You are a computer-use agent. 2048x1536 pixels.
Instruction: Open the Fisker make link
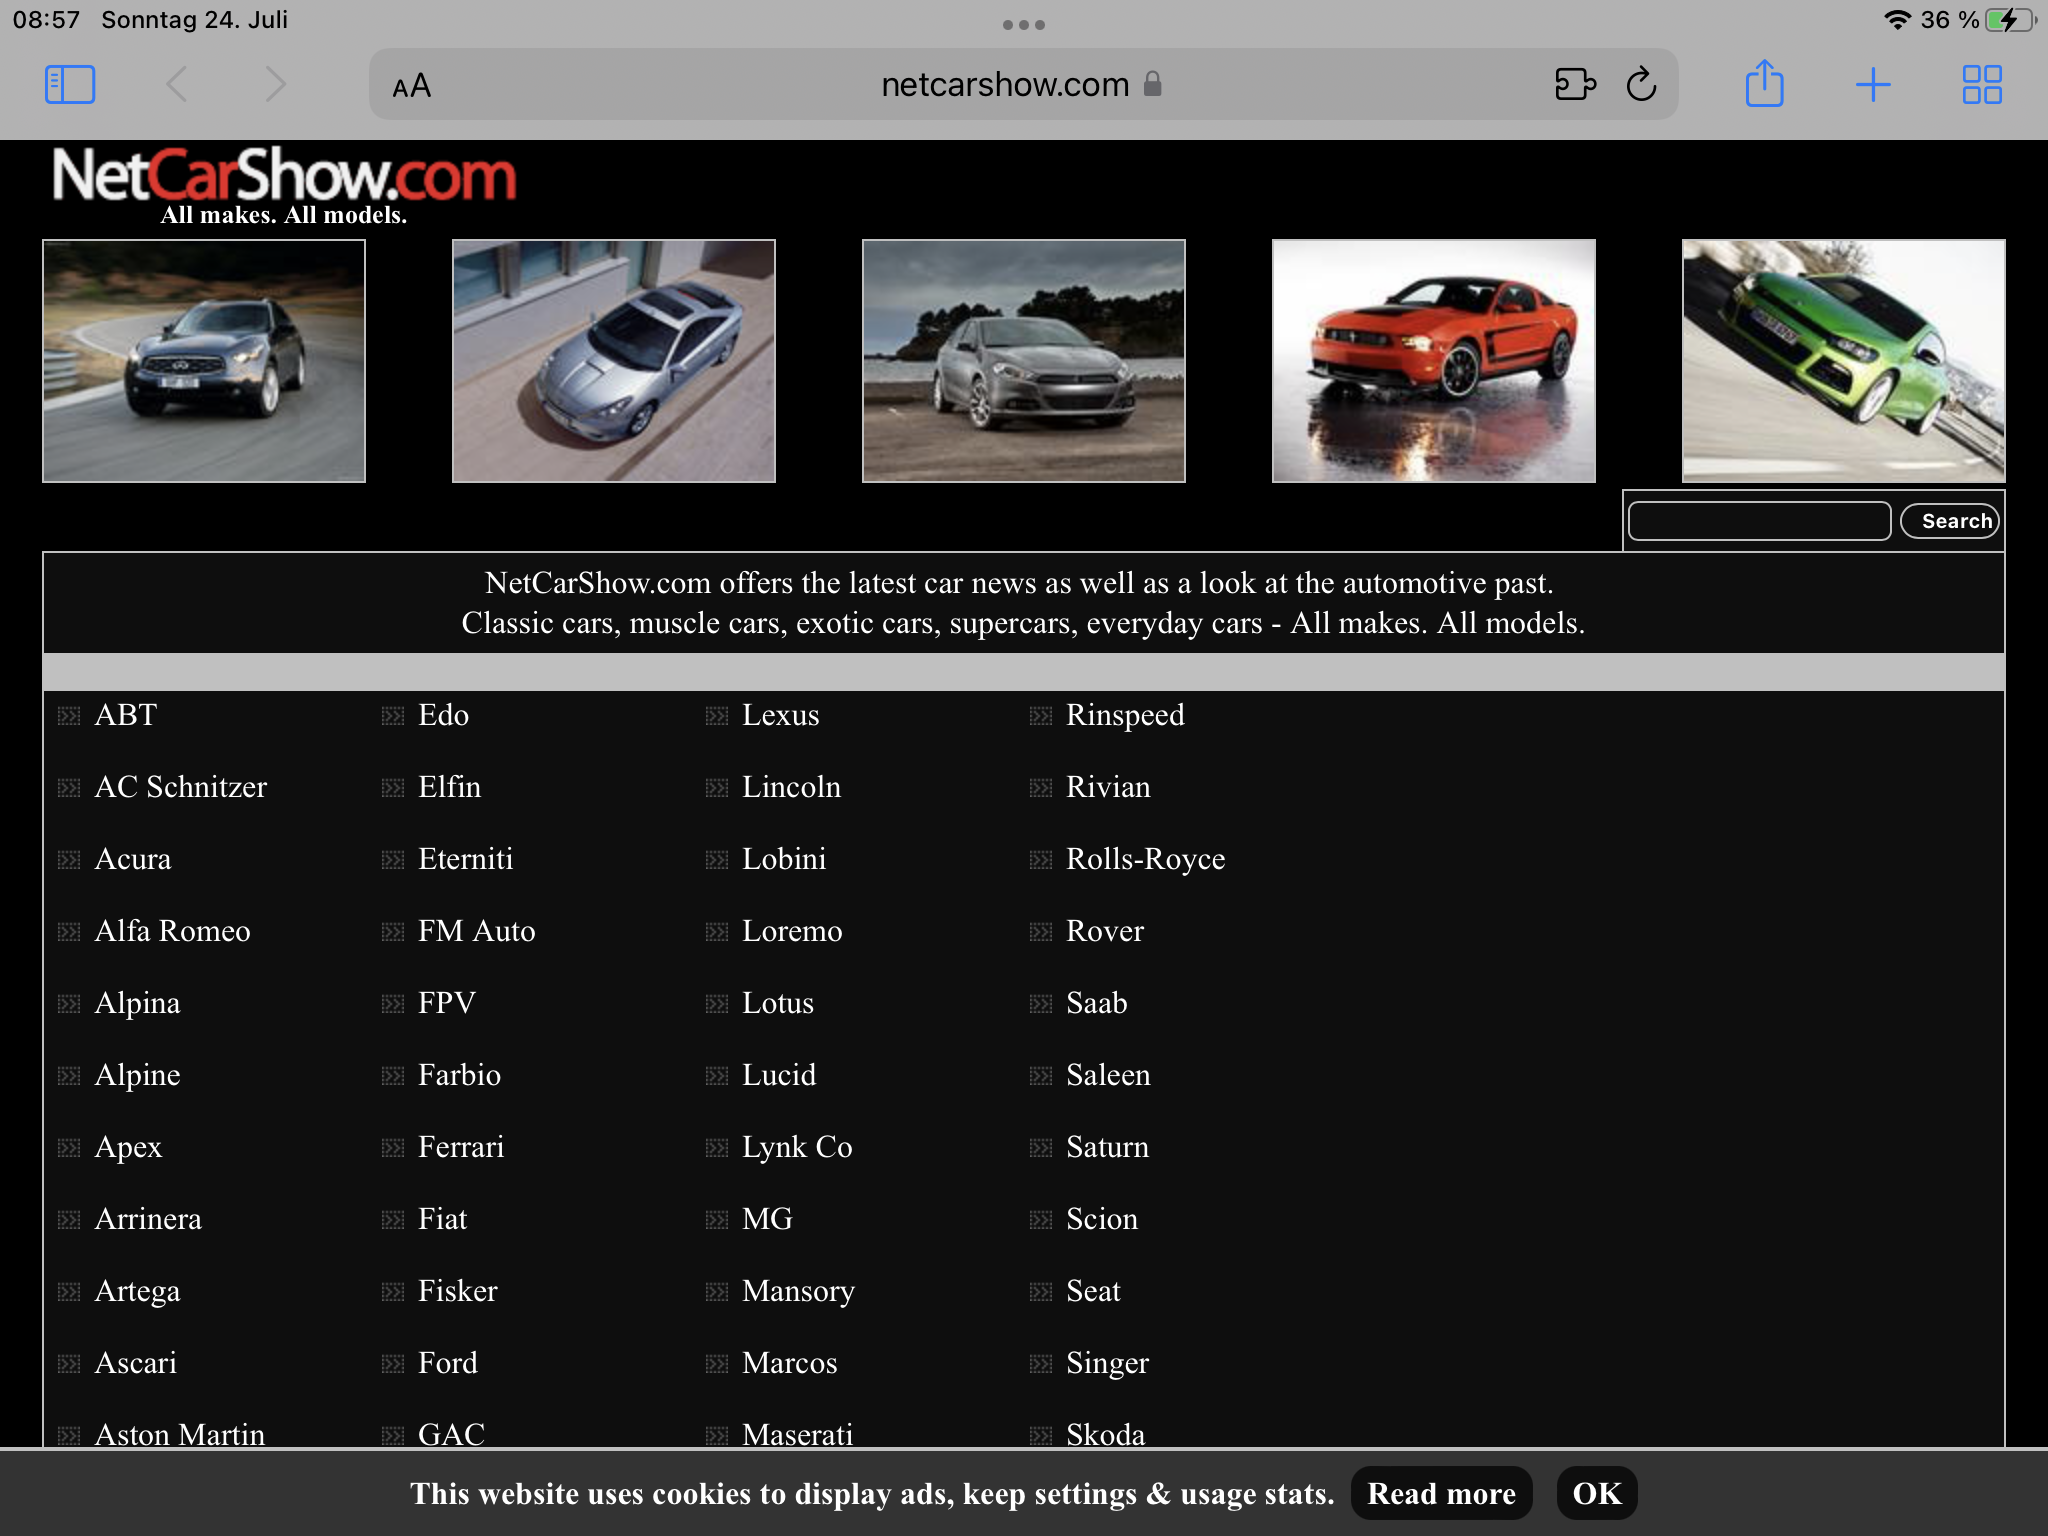[x=457, y=1291]
